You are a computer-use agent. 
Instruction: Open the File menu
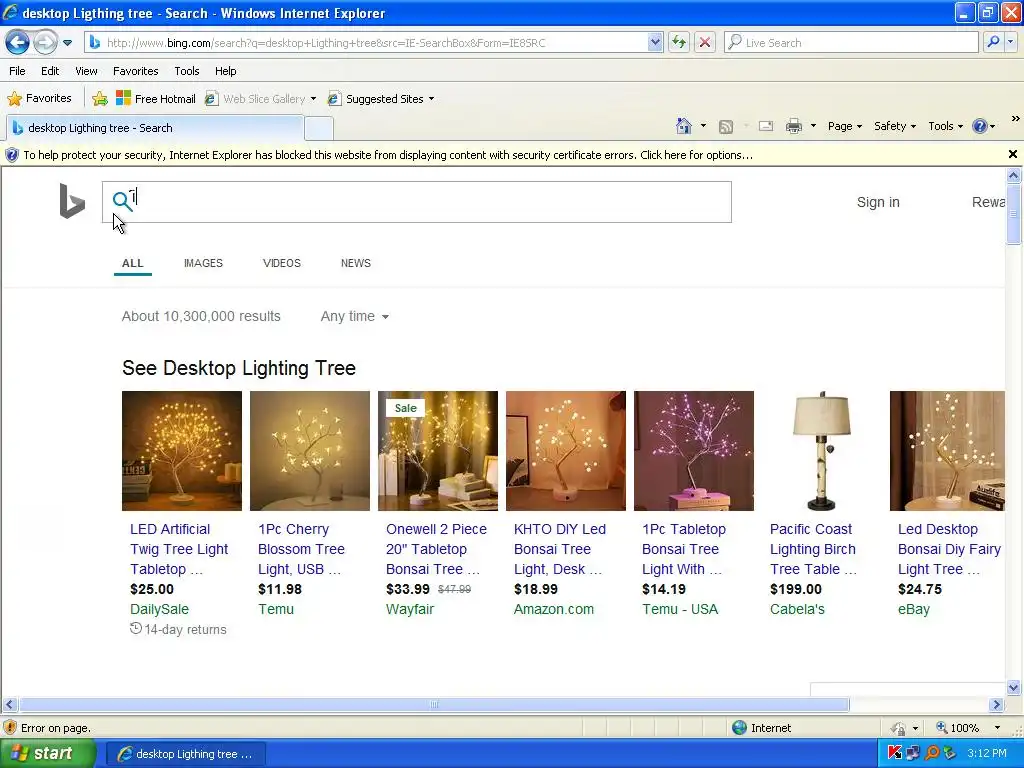coord(17,71)
